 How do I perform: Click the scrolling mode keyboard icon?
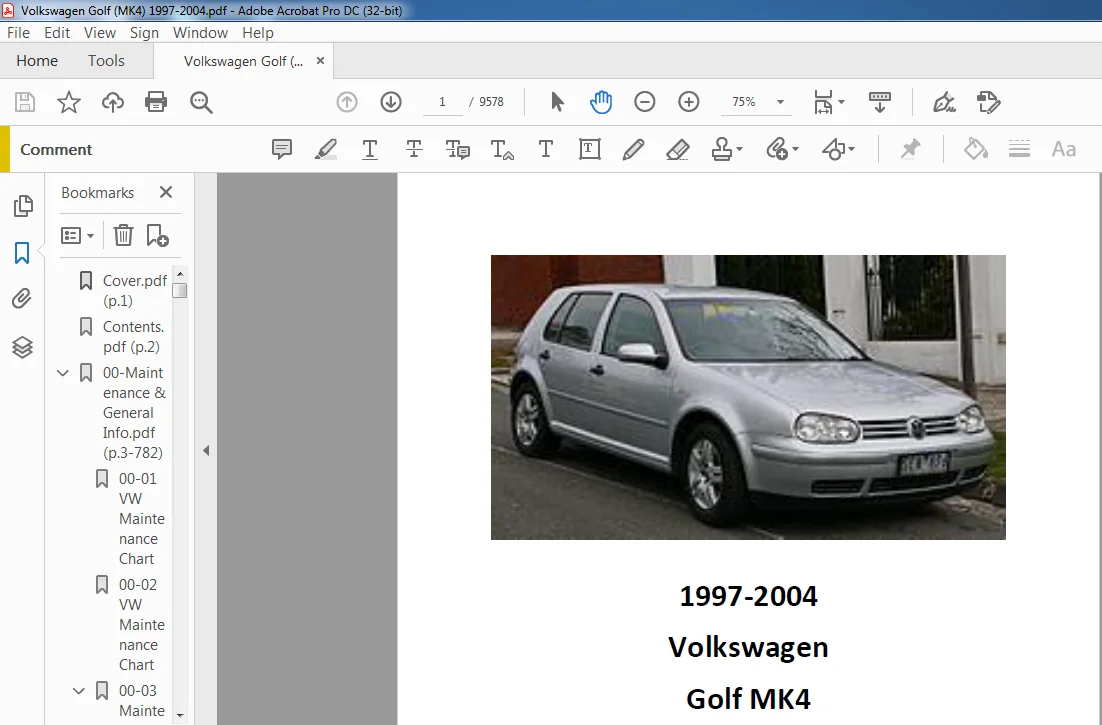[x=879, y=103]
